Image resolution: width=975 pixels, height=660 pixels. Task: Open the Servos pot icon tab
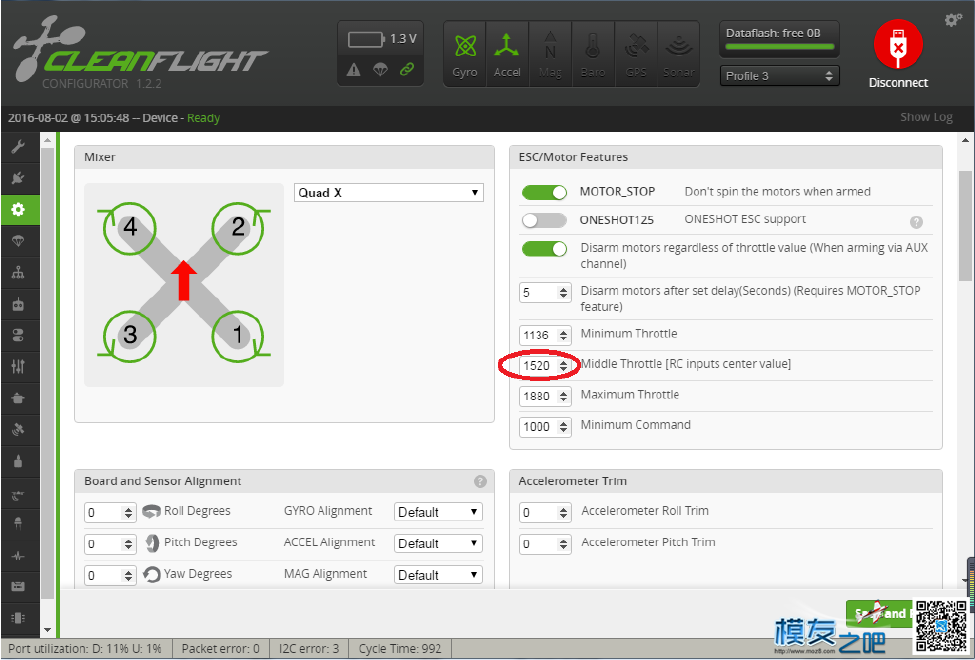pos(18,398)
